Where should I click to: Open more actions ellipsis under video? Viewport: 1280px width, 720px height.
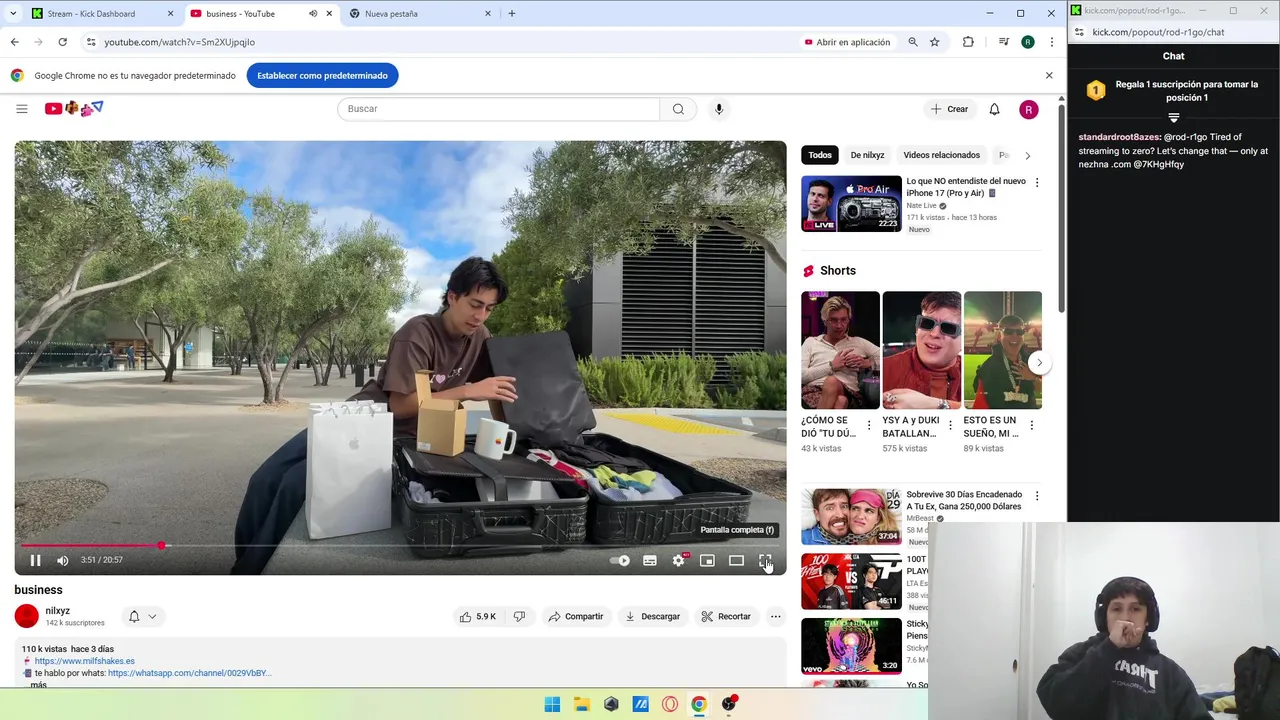[775, 617]
